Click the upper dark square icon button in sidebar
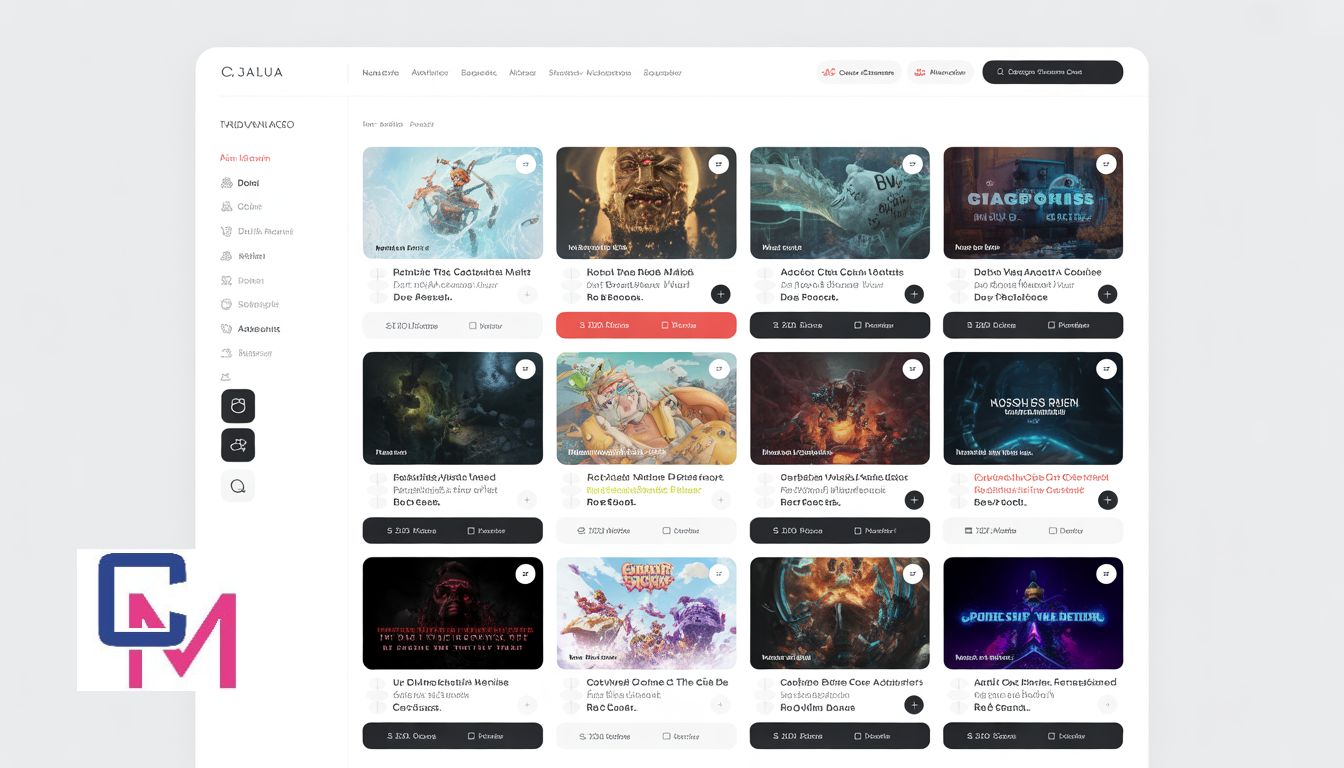 [x=238, y=406]
